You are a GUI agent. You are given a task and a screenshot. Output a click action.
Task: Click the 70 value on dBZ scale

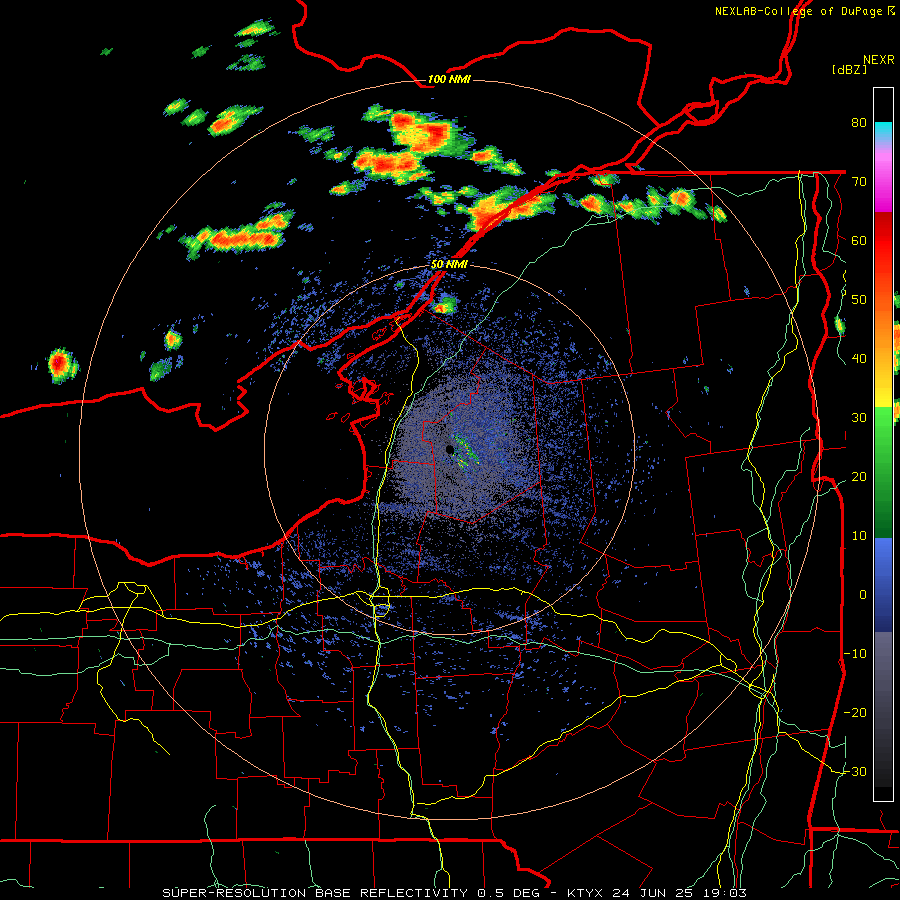pos(859,182)
